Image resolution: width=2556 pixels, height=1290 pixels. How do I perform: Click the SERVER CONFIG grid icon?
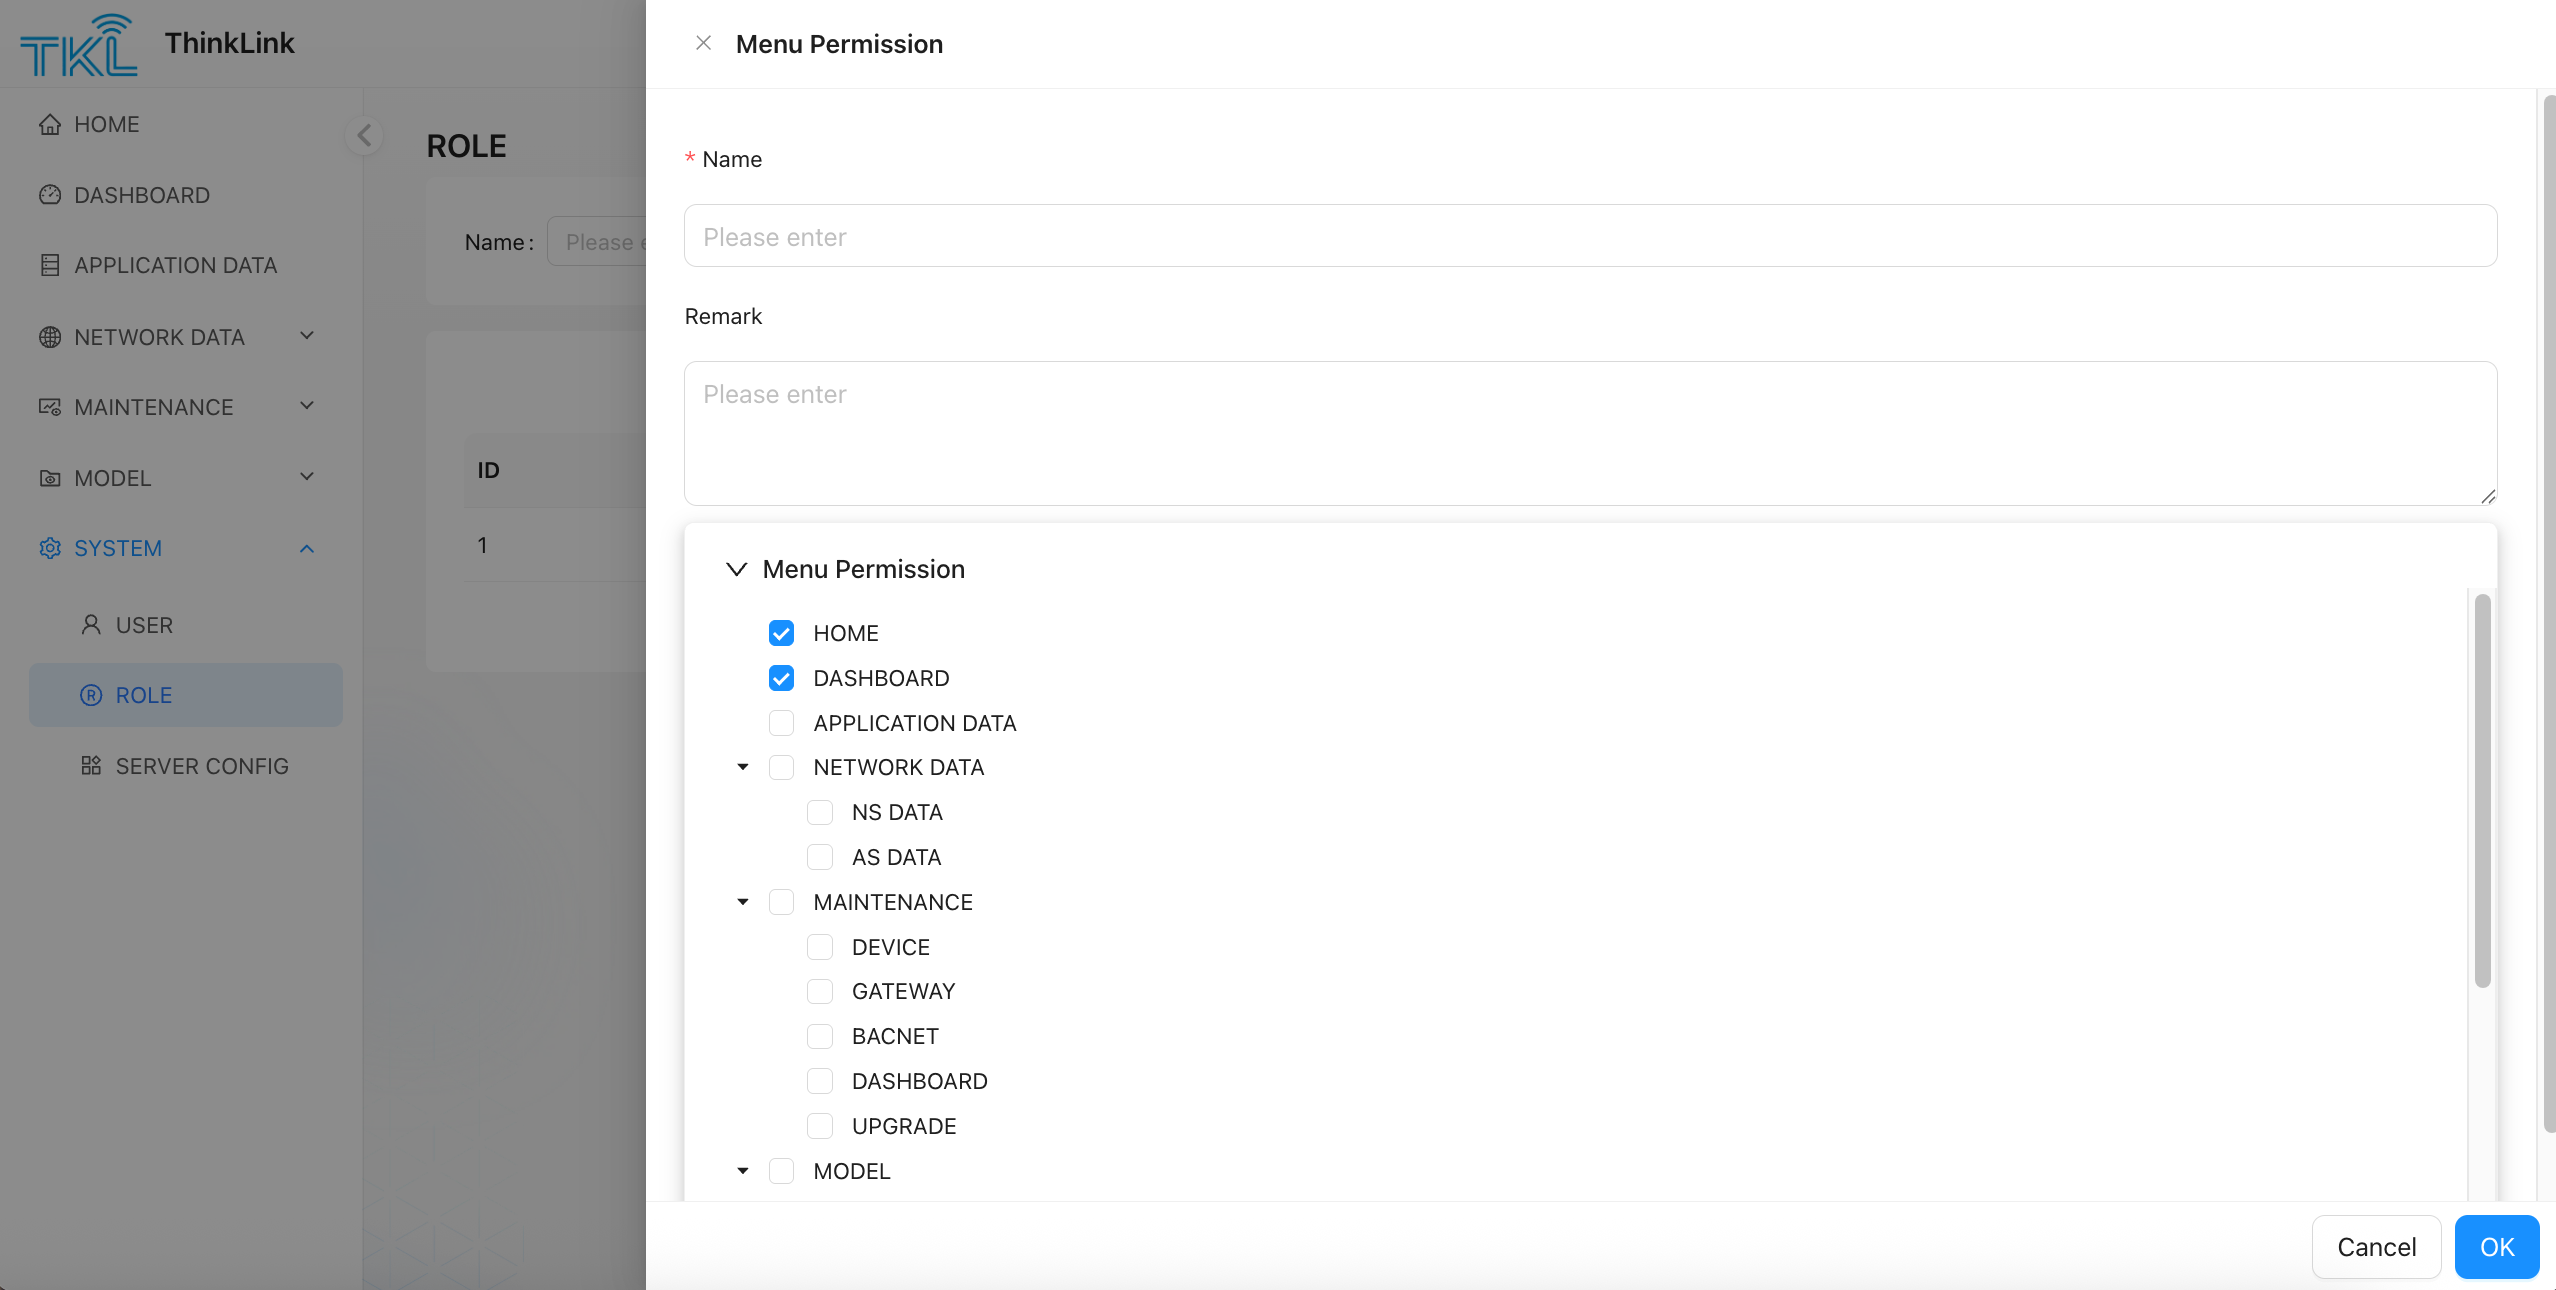[x=91, y=766]
